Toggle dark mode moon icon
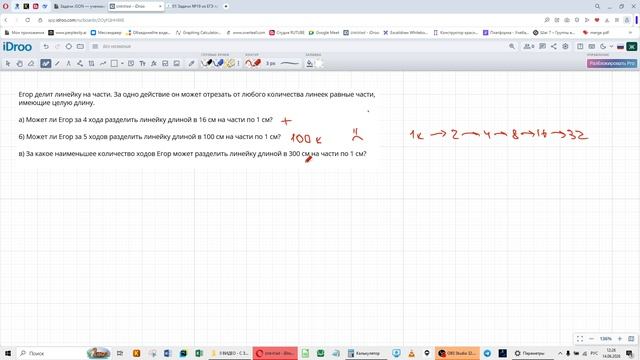This screenshot has width=640, height=360. [x=603, y=47]
